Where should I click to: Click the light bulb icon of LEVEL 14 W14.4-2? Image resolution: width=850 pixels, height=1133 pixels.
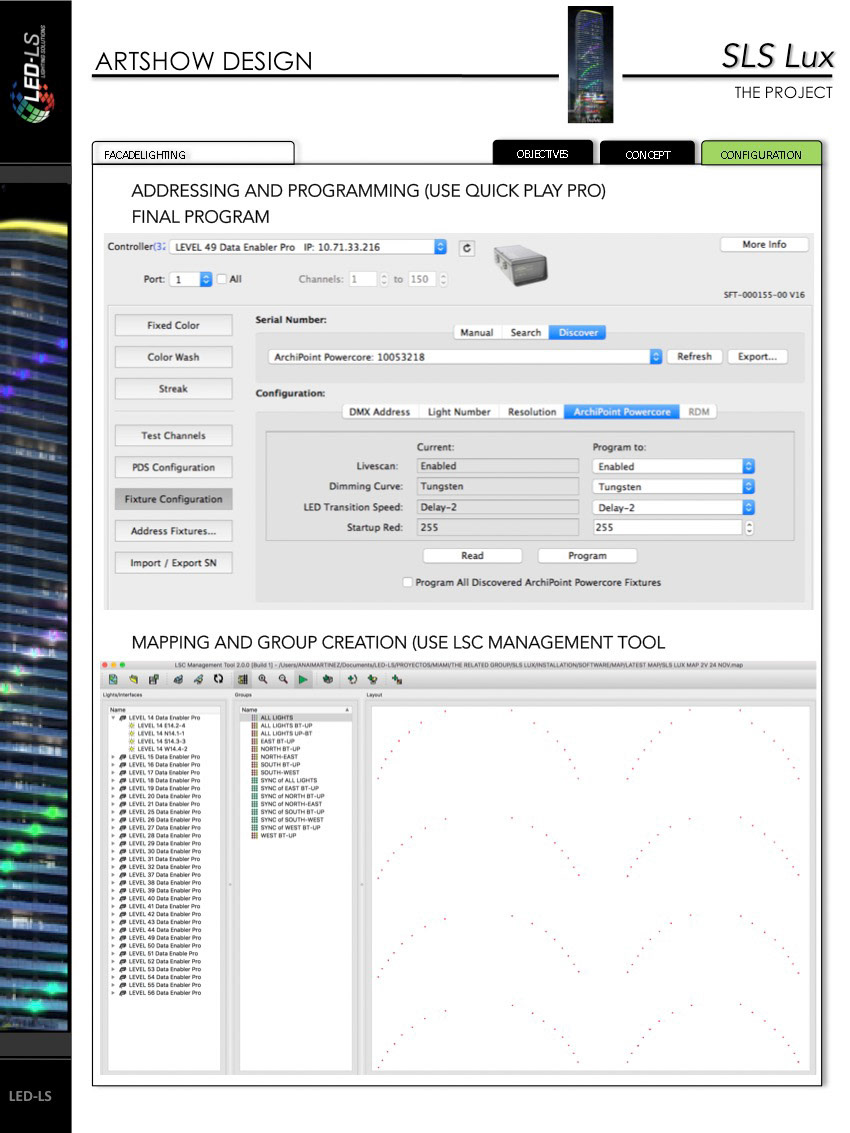[132, 749]
